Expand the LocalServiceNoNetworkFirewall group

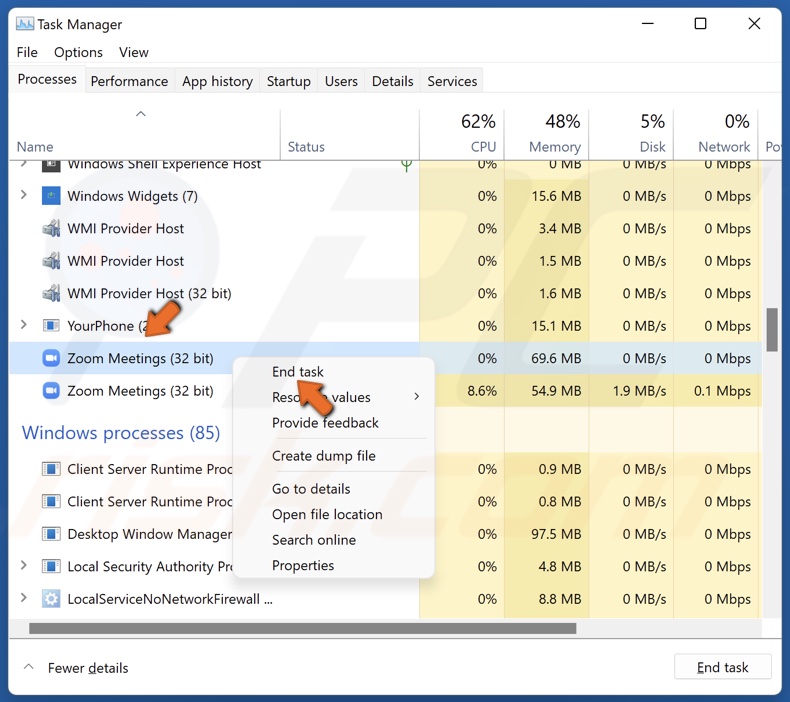coord(23,598)
